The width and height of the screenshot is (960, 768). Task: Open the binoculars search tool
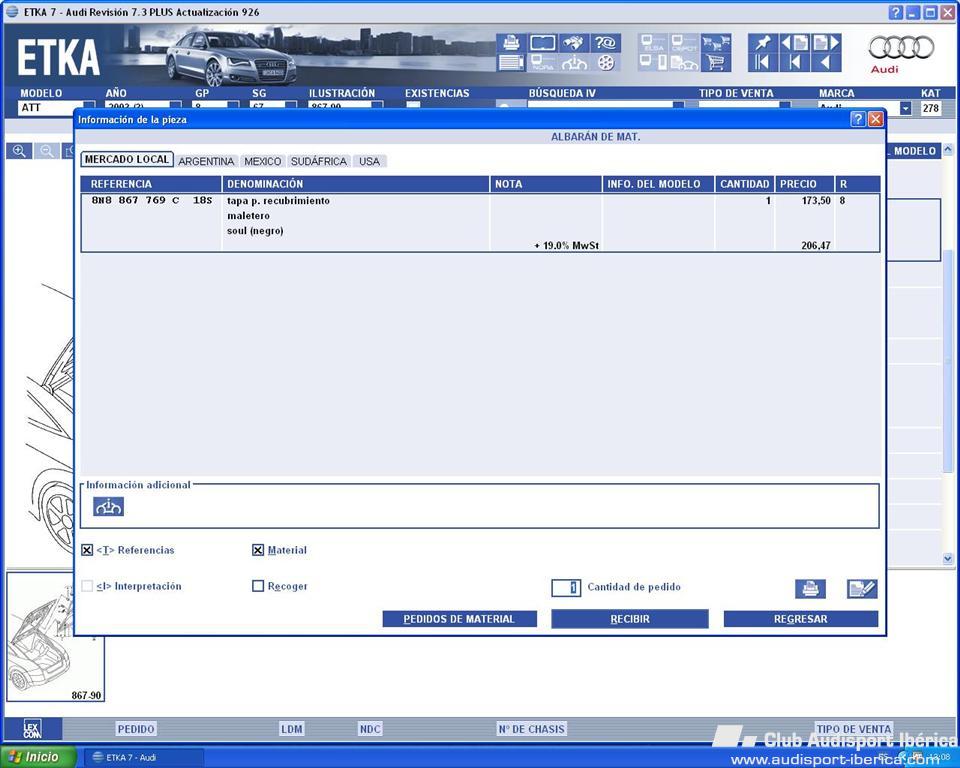coord(574,43)
